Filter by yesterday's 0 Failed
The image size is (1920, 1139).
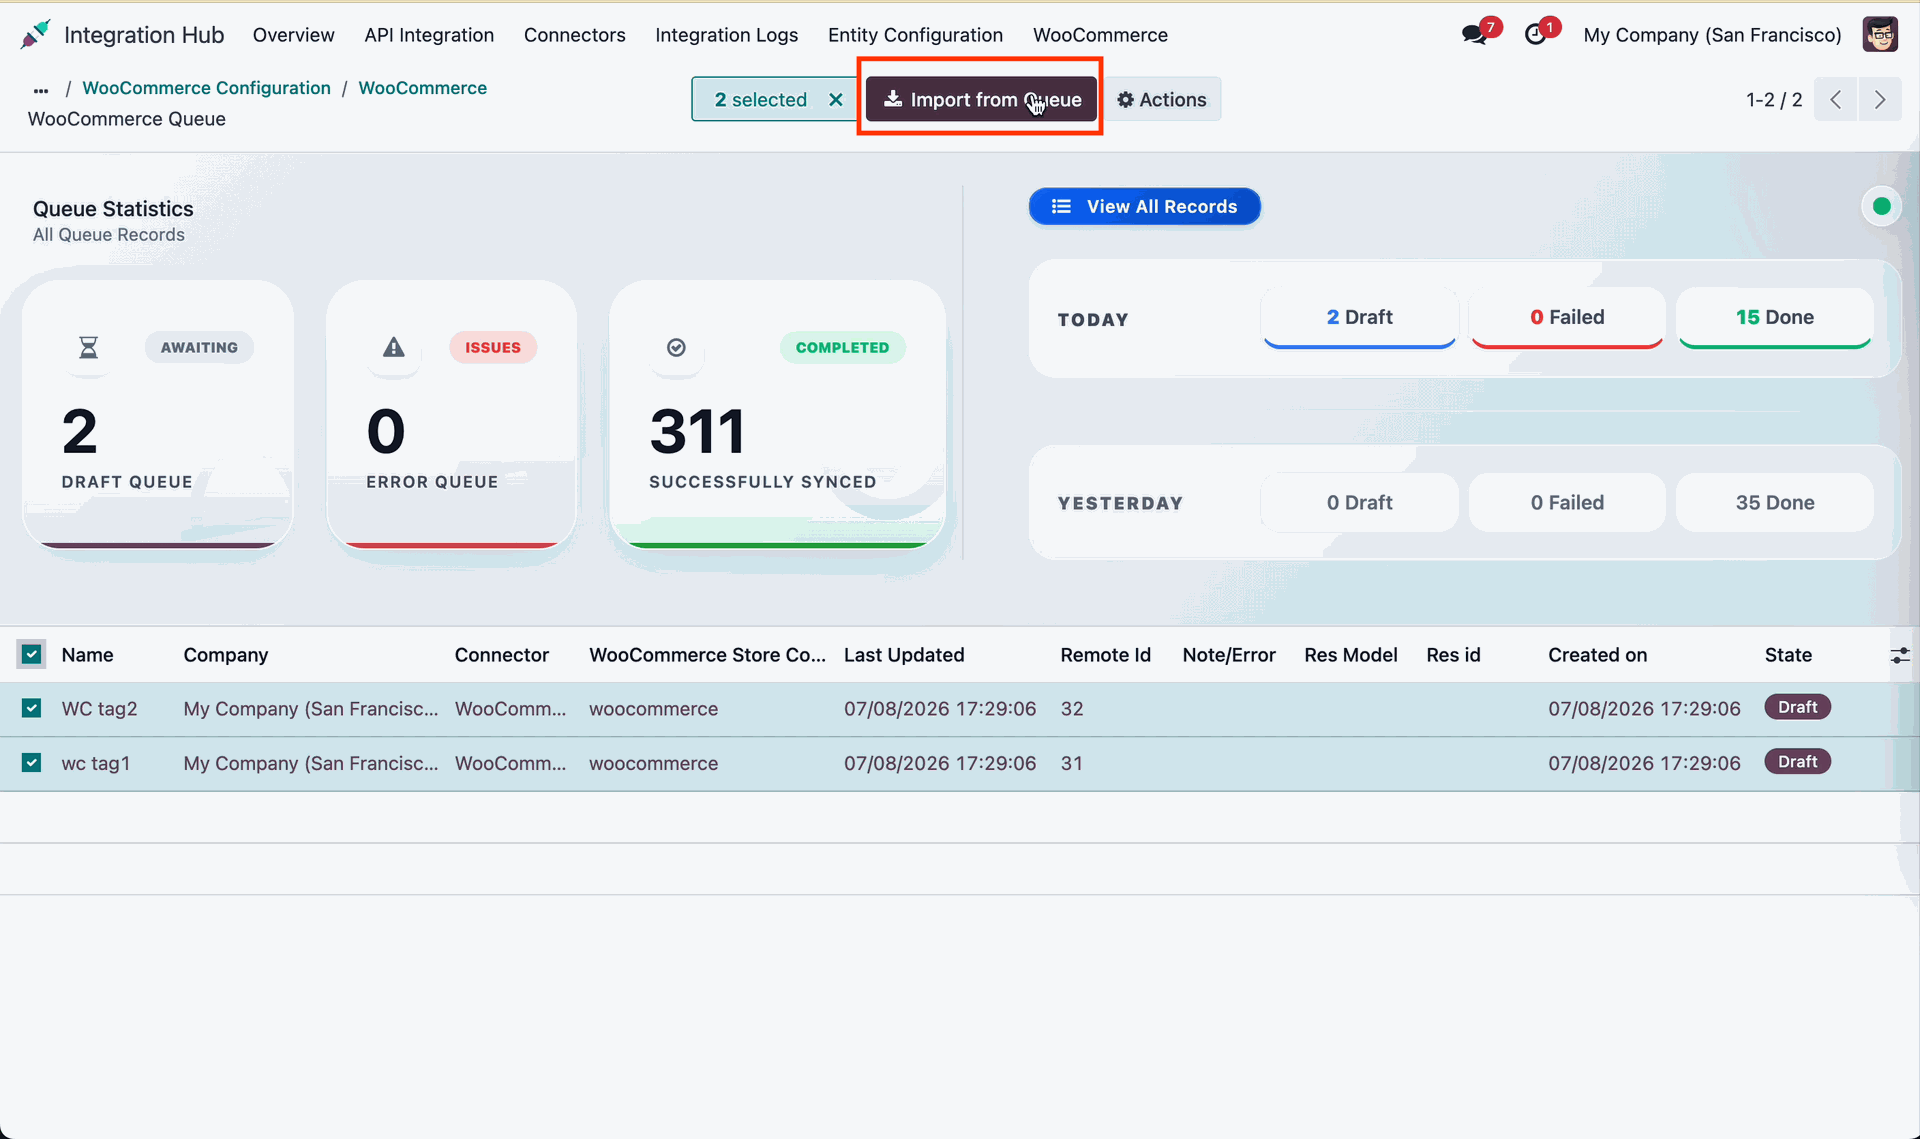(x=1567, y=502)
